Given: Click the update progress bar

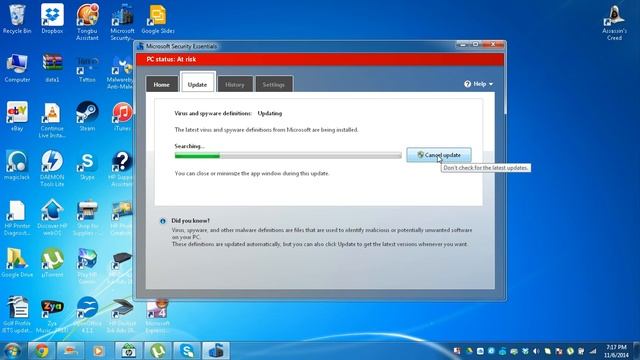Looking at the screenshot, I should tap(288, 156).
